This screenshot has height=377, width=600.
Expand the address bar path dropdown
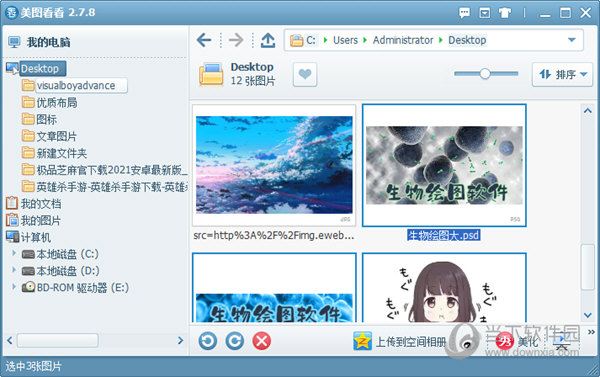coord(572,40)
